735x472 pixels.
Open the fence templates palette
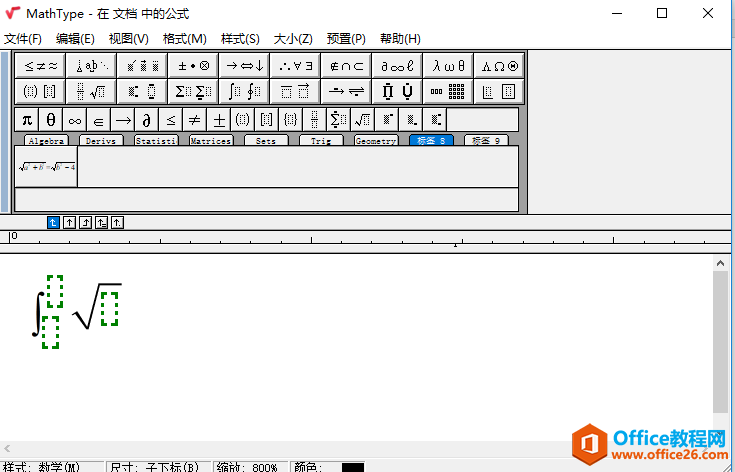pyautogui.click(x=40, y=91)
